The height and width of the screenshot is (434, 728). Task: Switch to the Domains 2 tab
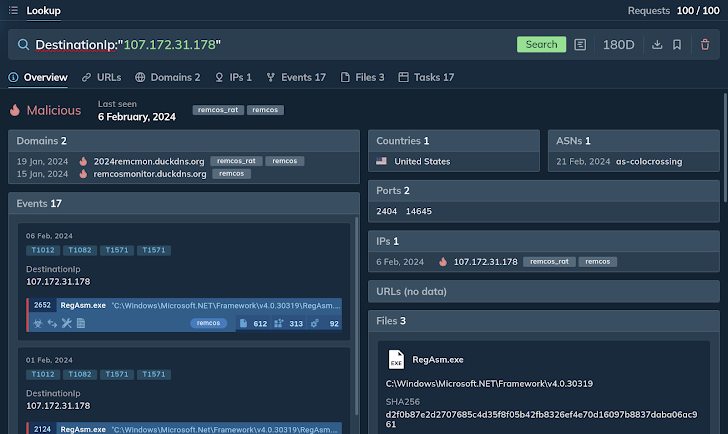(168, 77)
